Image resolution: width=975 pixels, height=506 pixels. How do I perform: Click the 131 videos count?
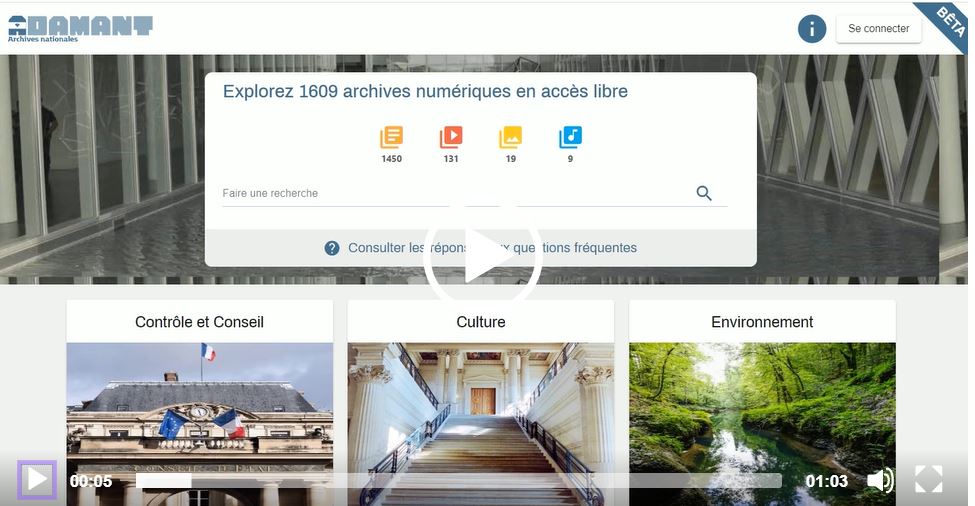click(451, 159)
